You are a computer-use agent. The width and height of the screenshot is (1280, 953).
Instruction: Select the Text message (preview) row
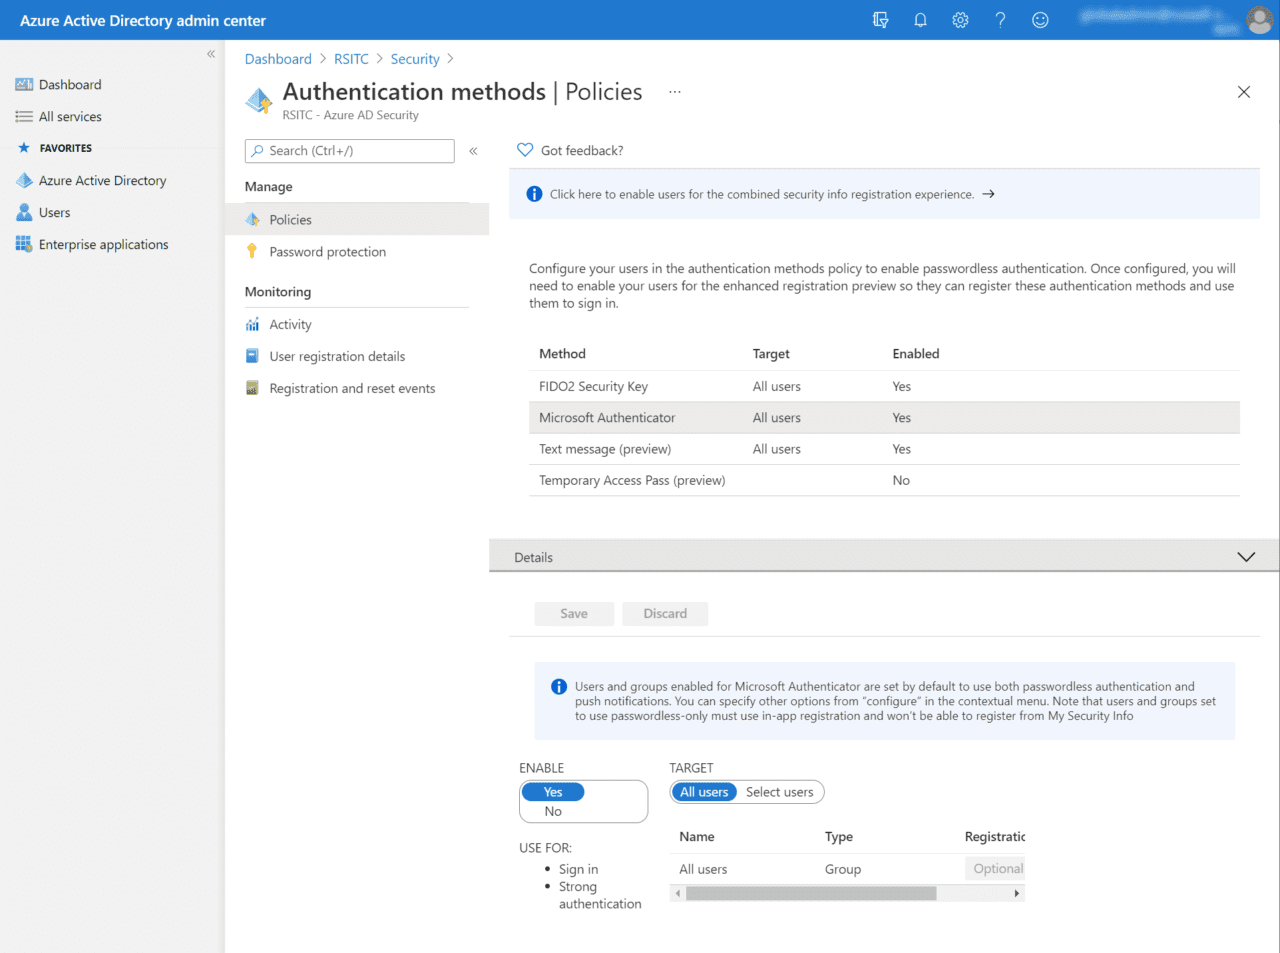tap(884, 449)
